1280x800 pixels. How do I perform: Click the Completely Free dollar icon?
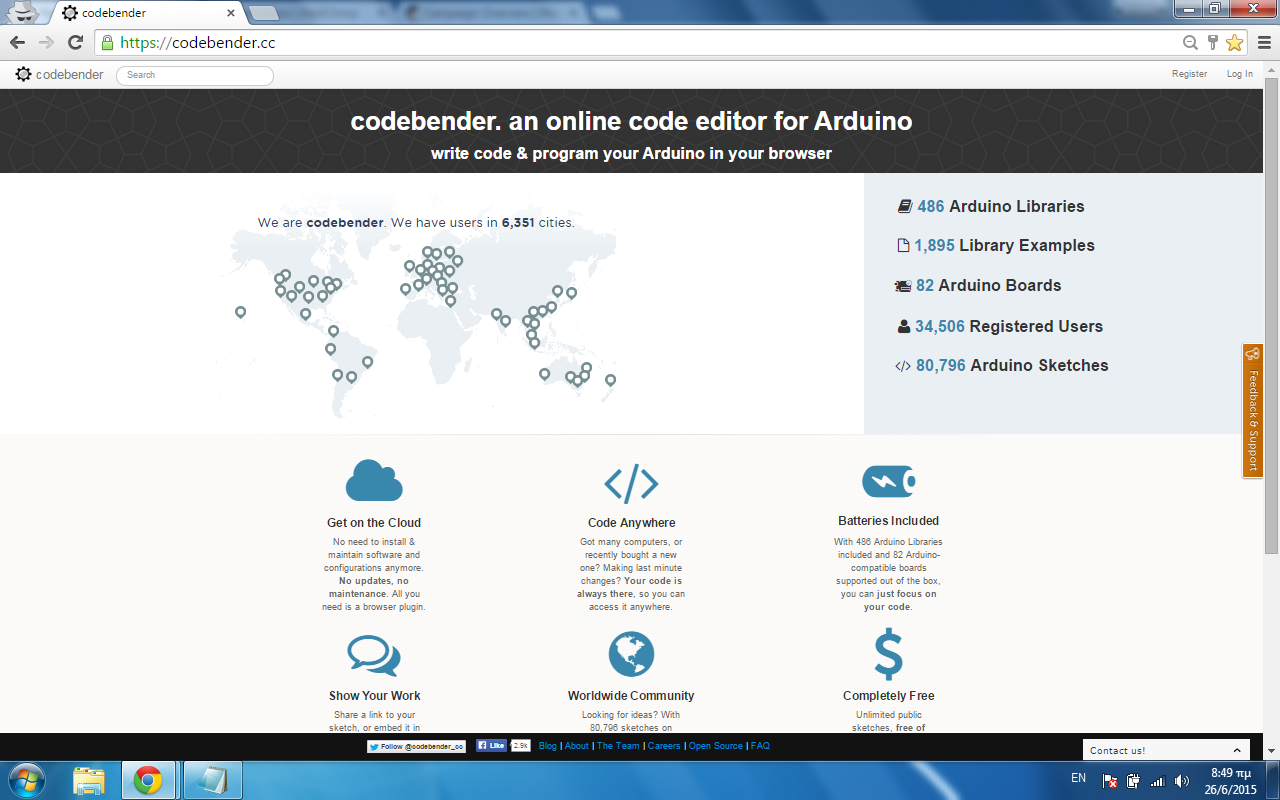[888, 654]
